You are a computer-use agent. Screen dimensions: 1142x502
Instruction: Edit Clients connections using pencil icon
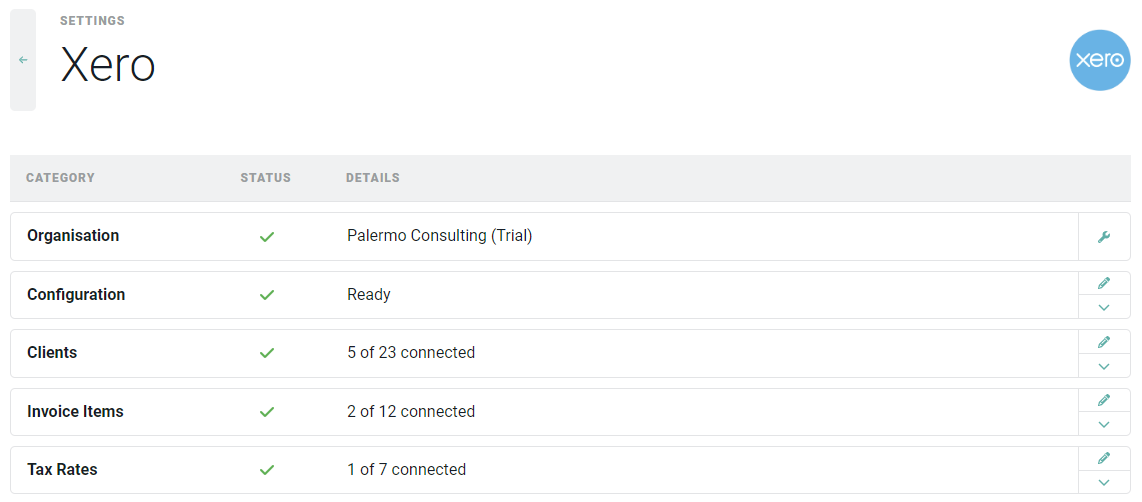point(1104,342)
